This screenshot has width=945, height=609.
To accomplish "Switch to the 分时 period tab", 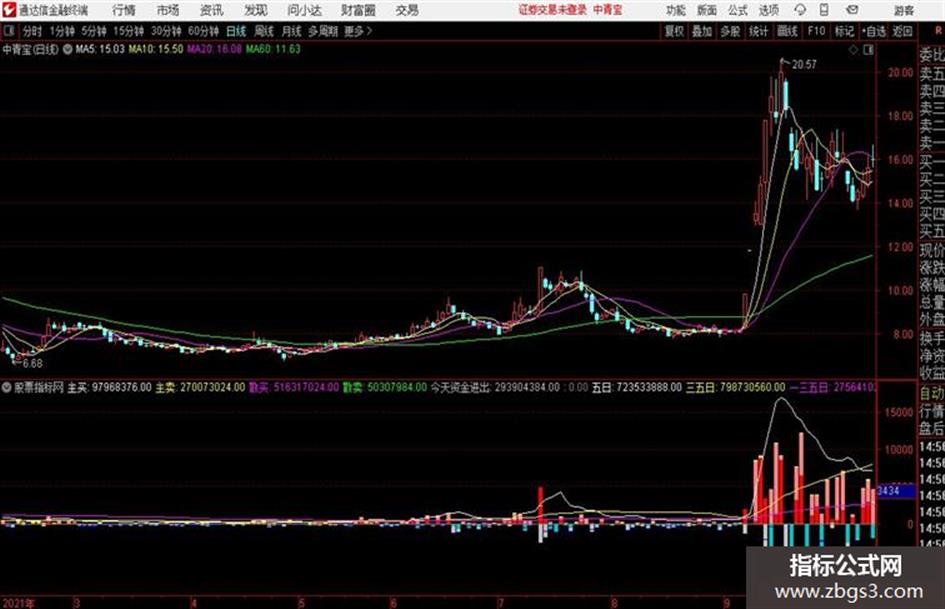I will tap(33, 31).
